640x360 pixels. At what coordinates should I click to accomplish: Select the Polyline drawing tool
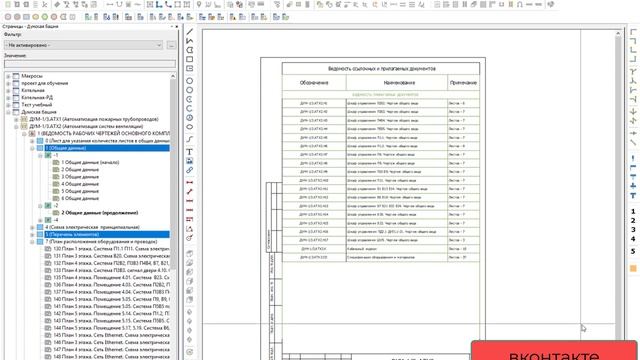pyautogui.click(x=190, y=41)
